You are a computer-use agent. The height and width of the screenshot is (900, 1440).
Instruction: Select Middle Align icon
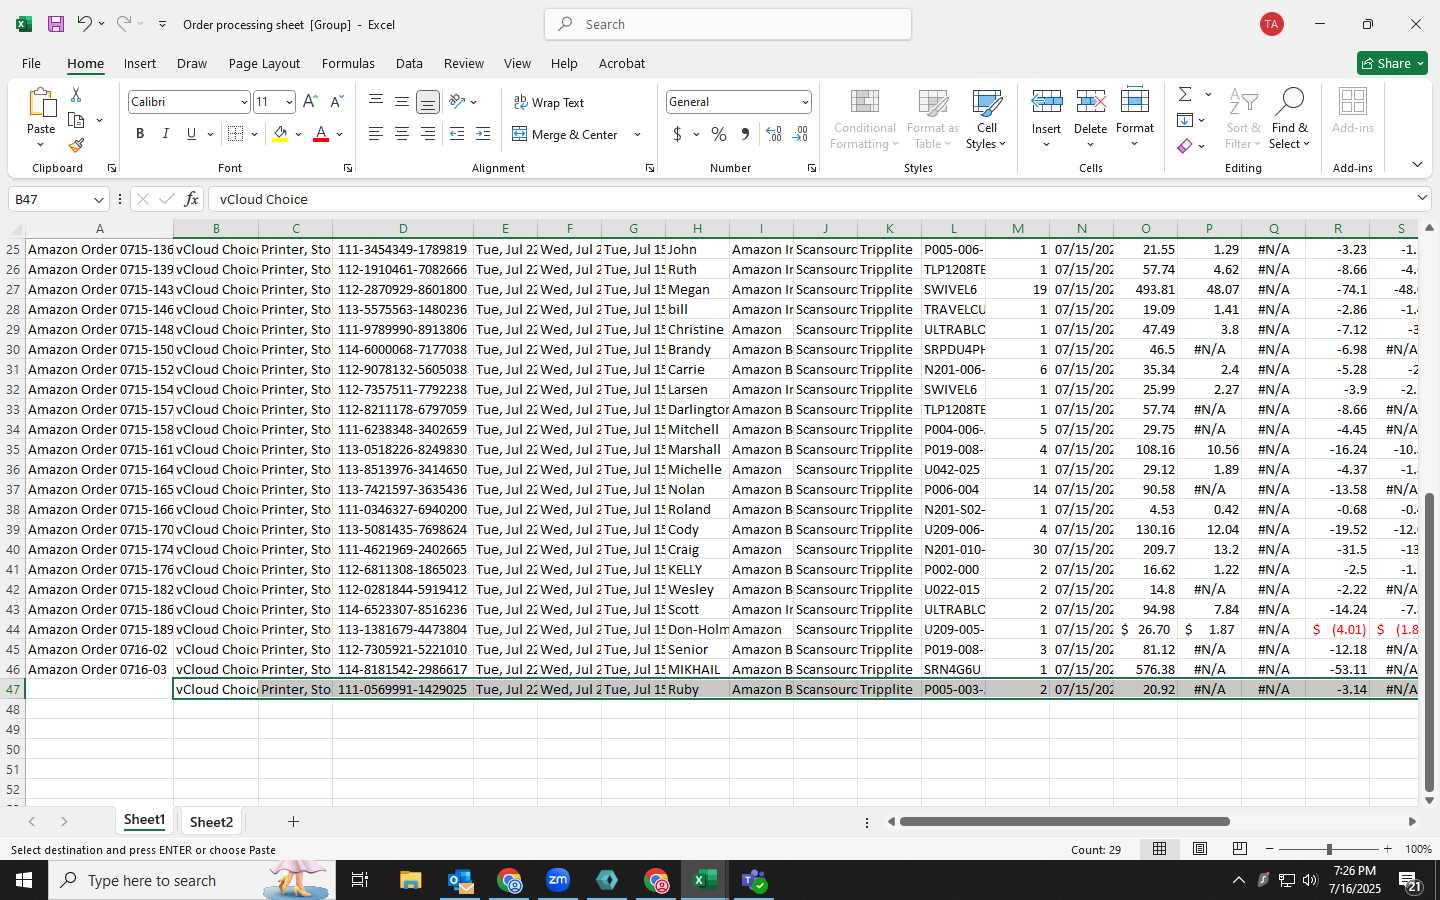point(402,101)
